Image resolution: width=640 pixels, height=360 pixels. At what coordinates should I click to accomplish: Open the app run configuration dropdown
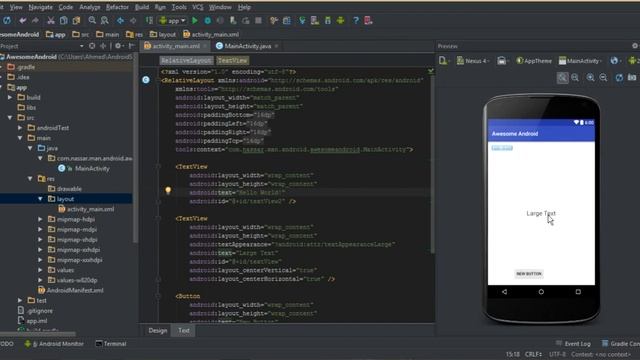coord(173,20)
